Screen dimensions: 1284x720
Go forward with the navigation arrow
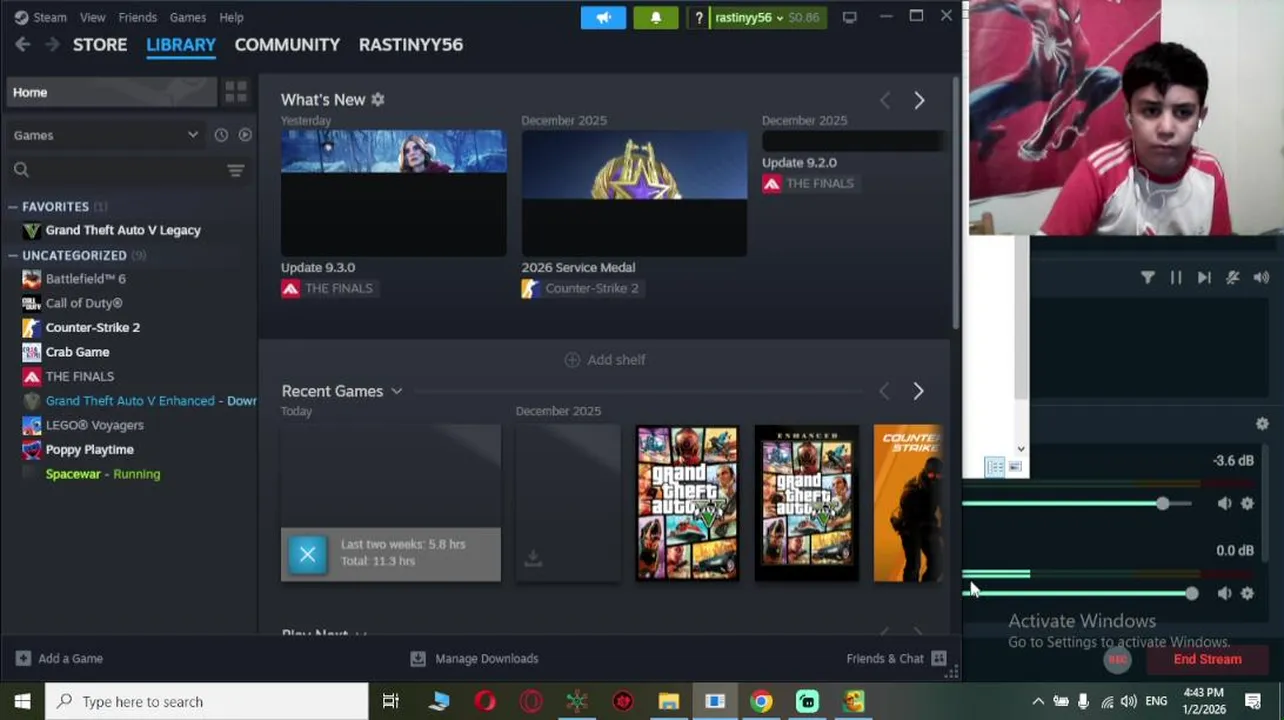coord(52,44)
